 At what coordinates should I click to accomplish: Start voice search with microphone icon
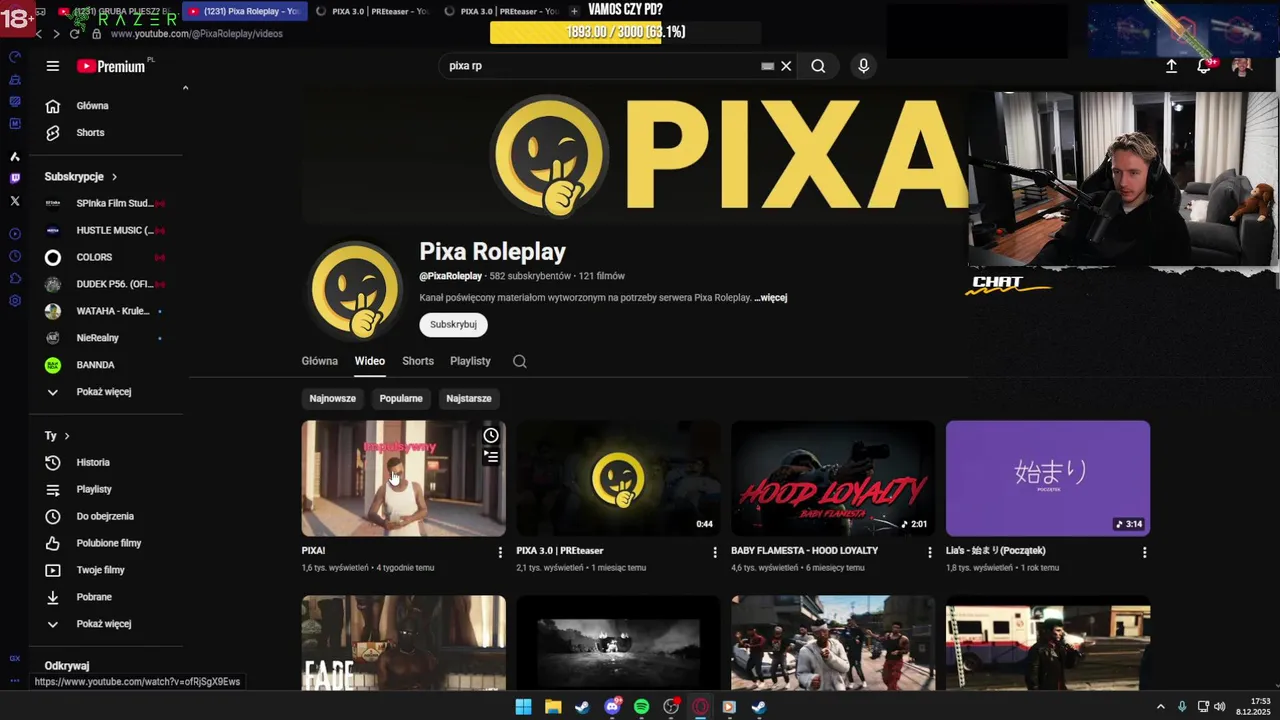click(864, 66)
